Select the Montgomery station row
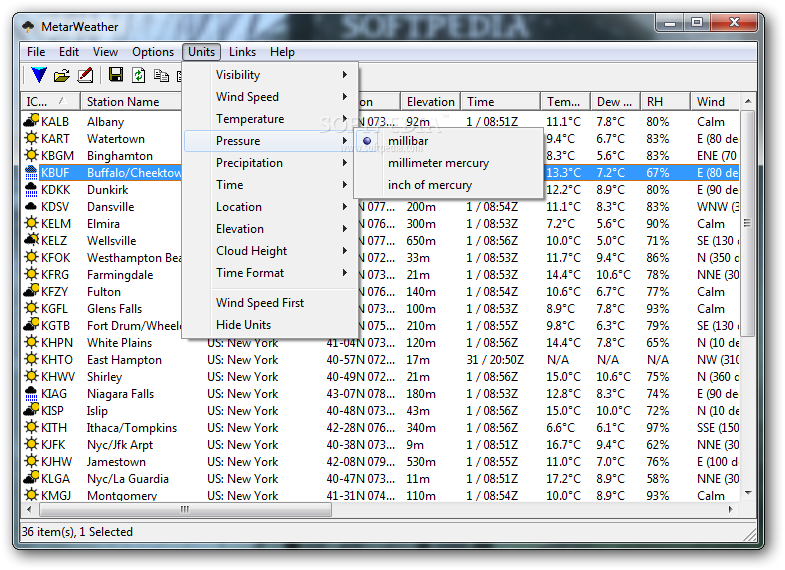 pyautogui.click(x=380, y=495)
